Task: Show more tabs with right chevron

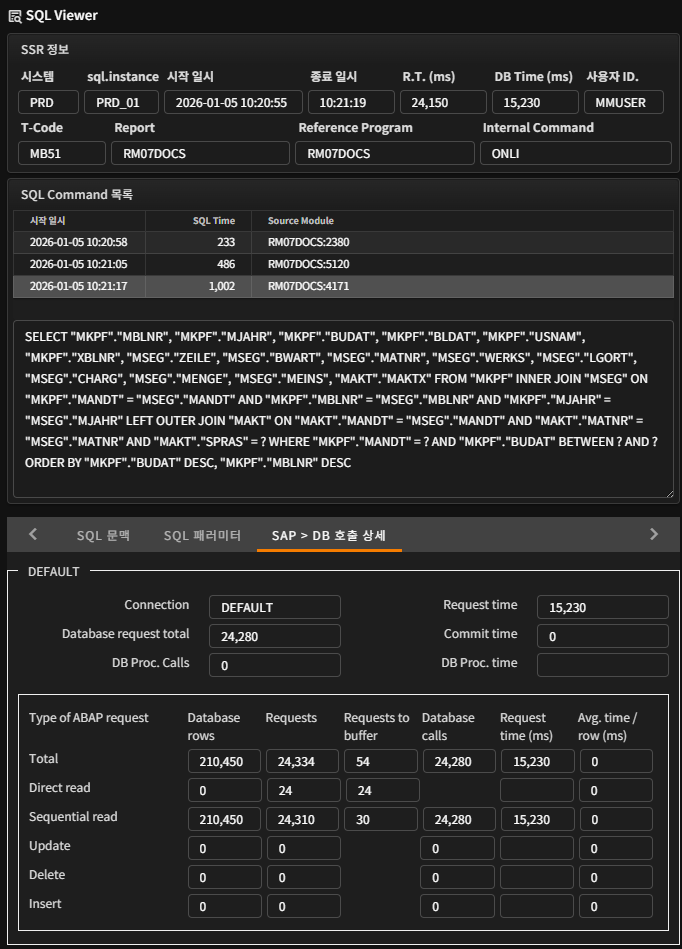Action: tap(654, 534)
